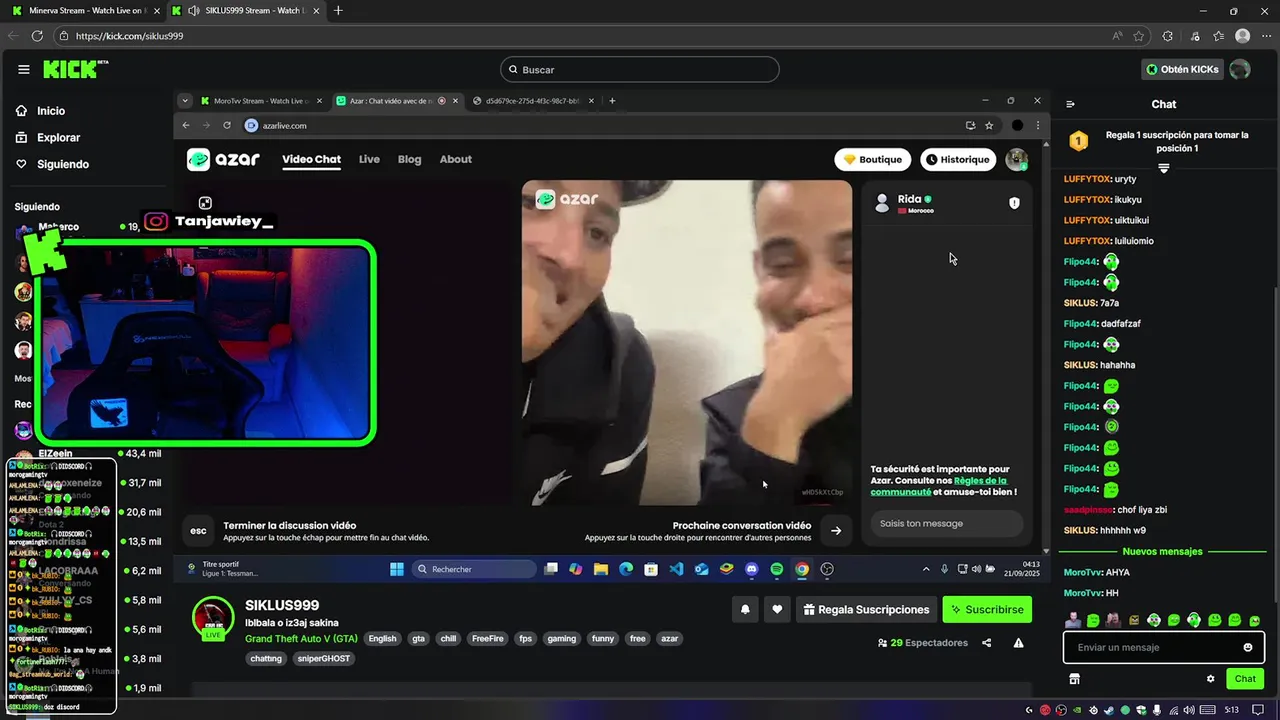Click Edge read aloud icon in address bar
Viewport: 1280px width, 720px height.
click(x=1117, y=36)
